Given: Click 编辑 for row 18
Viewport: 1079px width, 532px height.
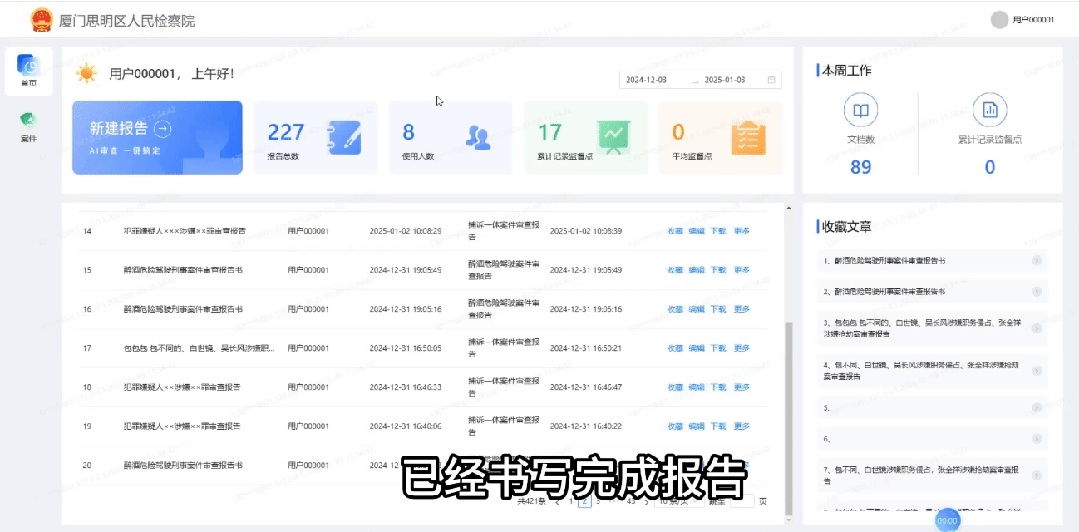Looking at the screenshot, I should 696,387.
